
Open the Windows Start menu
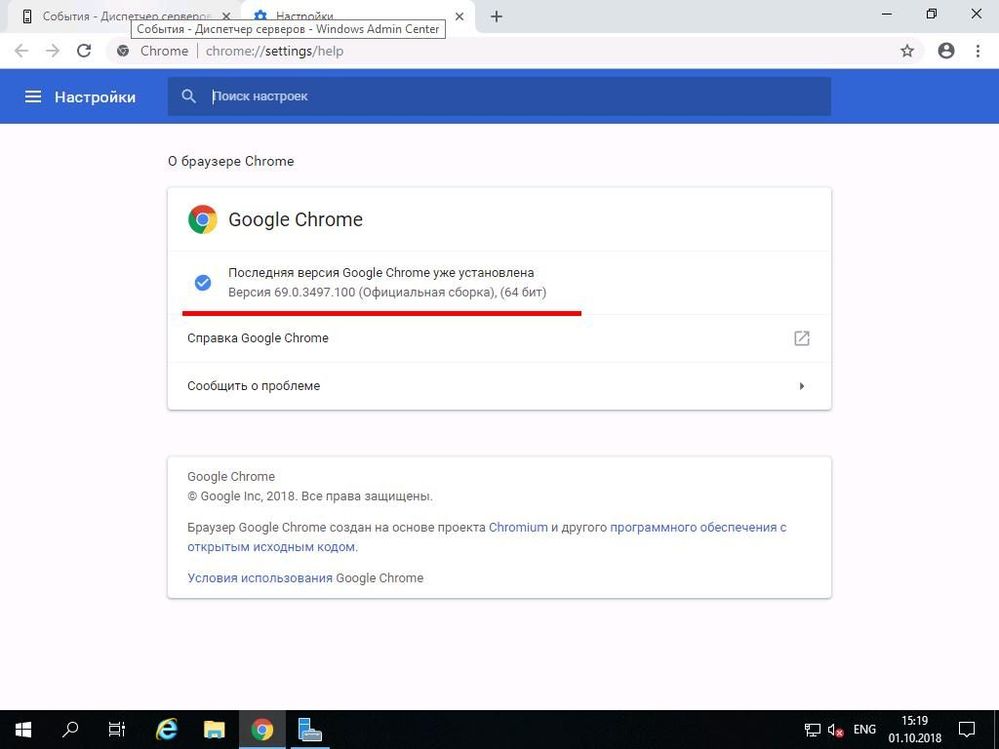23,729
